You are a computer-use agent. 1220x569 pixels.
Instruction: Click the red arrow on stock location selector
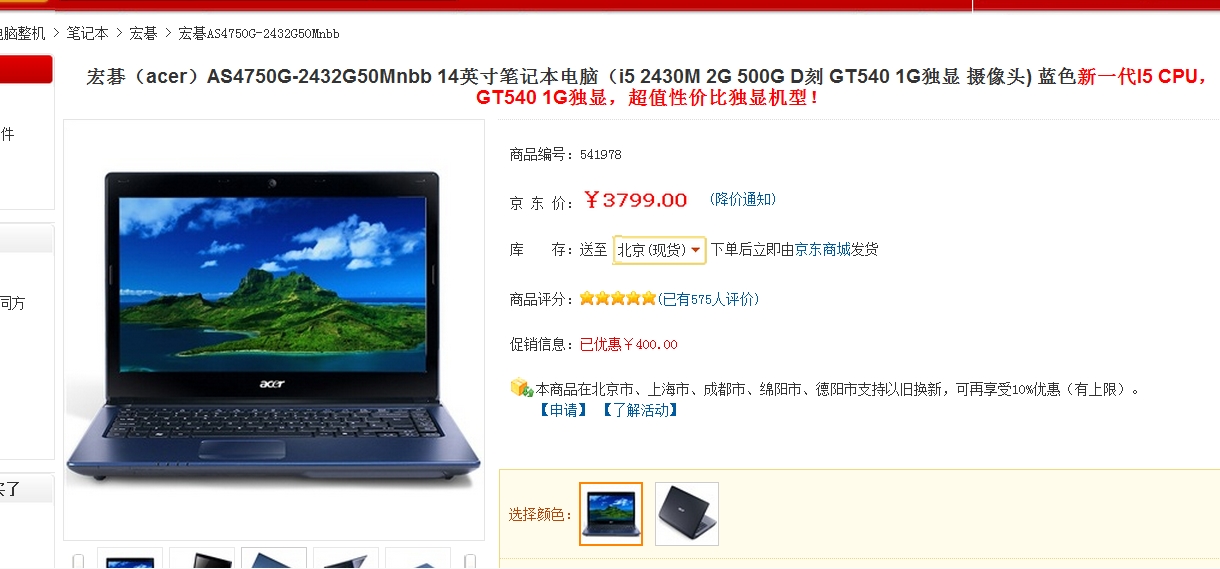(x=696, y=250)
